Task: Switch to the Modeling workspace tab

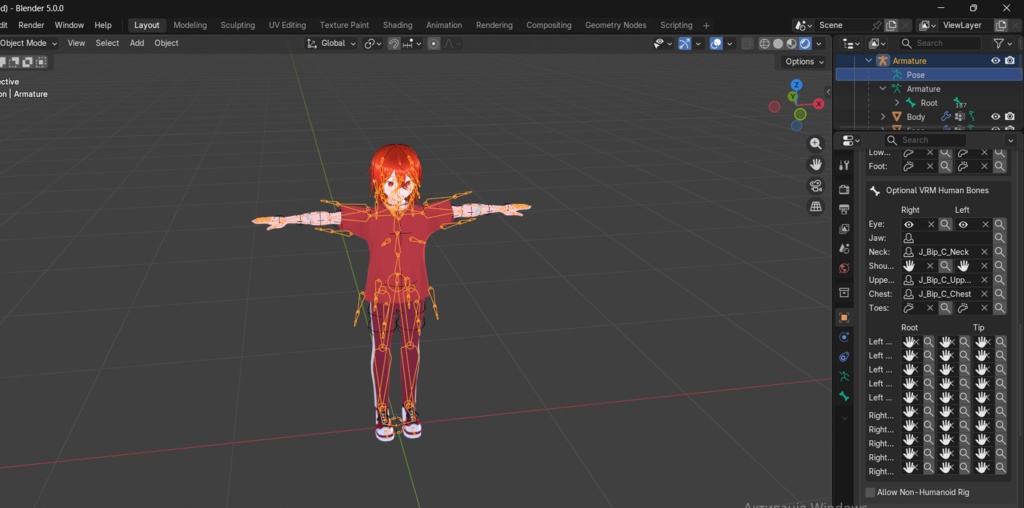Action: point(190,25)
